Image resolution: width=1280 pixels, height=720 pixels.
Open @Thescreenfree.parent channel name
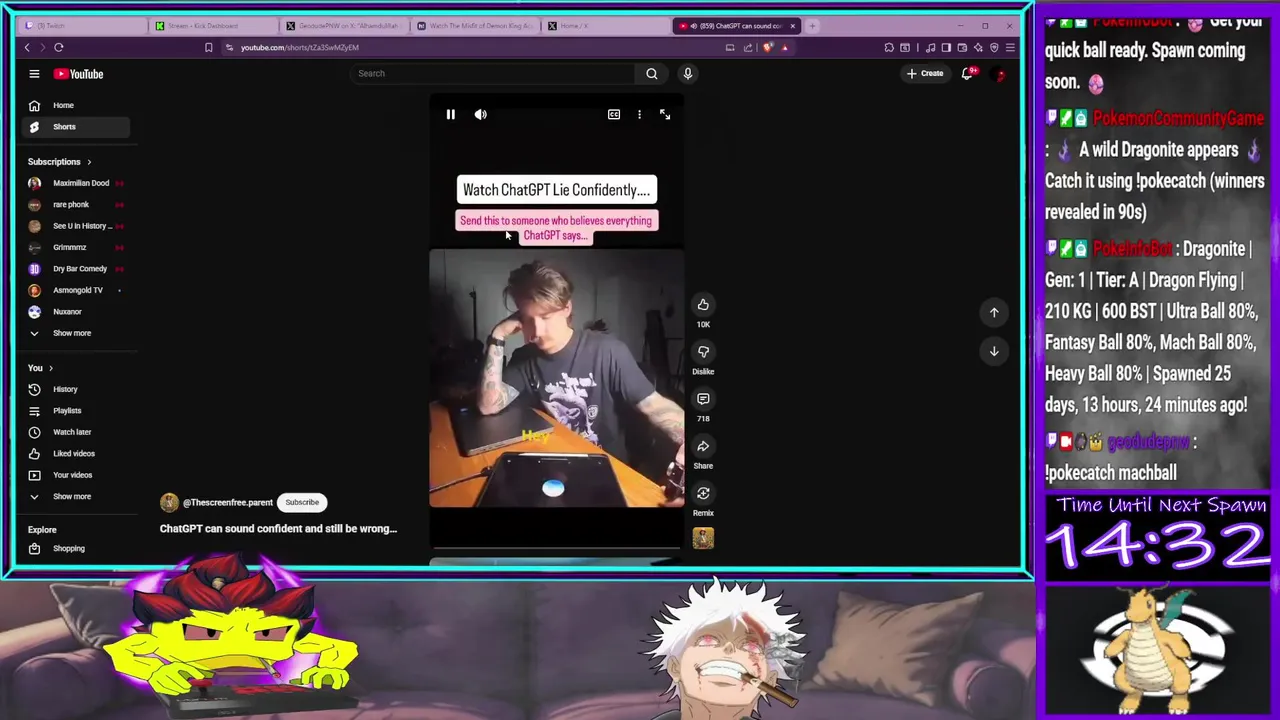(x=227, y=503)
